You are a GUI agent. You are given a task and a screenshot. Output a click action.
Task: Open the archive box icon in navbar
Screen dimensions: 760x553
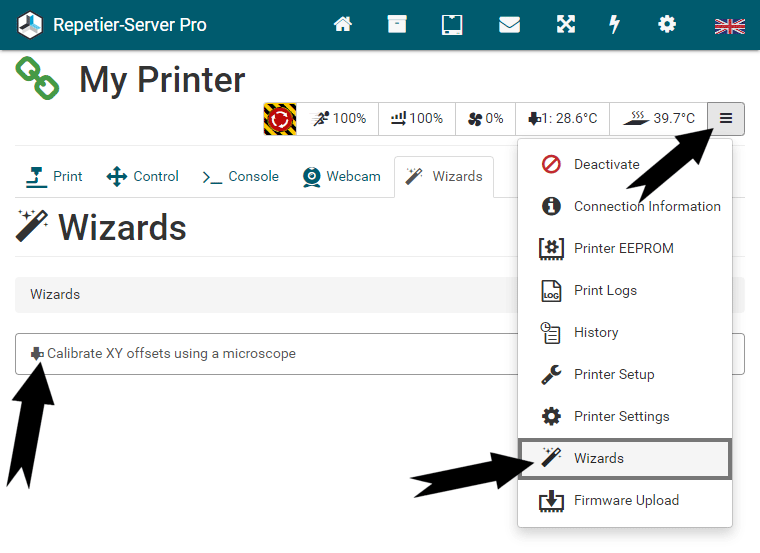click(x=397, y=25)
